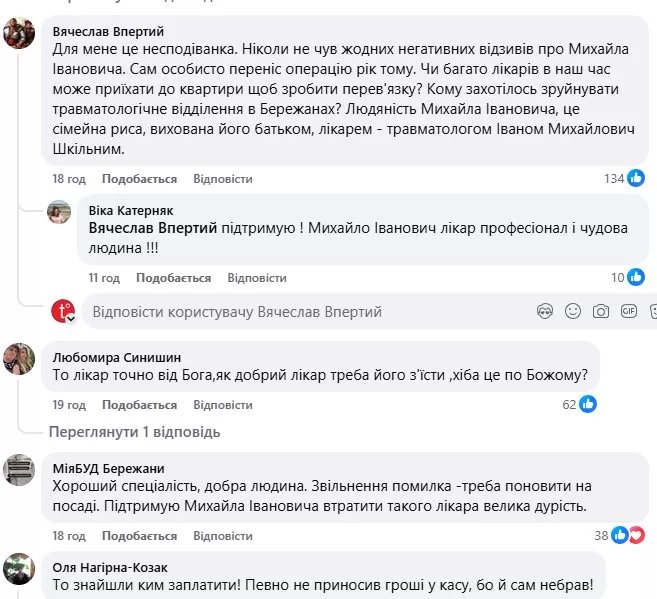Open Оля Нагірна-Козак profile name

point(111,567)
